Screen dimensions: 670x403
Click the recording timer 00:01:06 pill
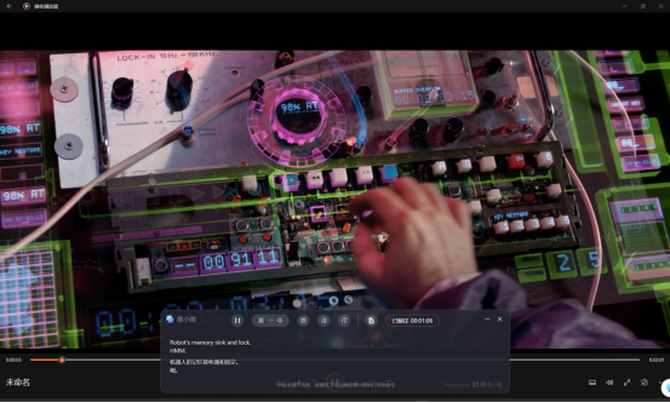coord(412,321)
